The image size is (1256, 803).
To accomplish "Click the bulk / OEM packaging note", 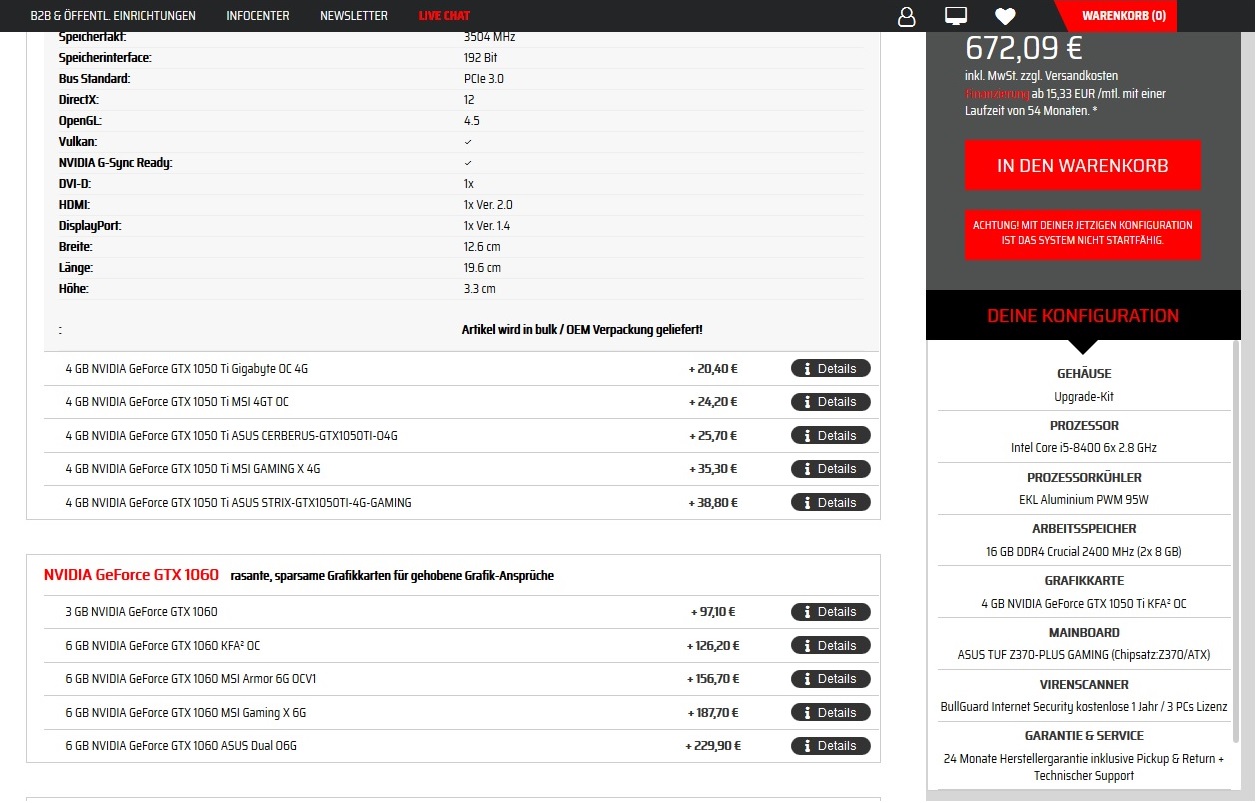I will coord(582,330).
